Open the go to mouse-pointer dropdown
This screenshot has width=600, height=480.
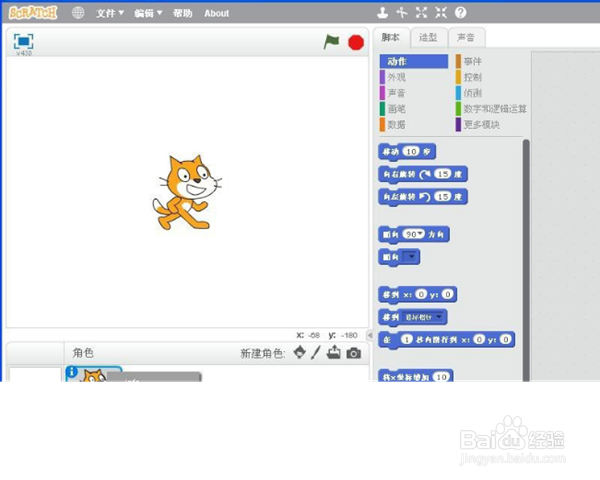pyautogui.click(x=424, y=317)
